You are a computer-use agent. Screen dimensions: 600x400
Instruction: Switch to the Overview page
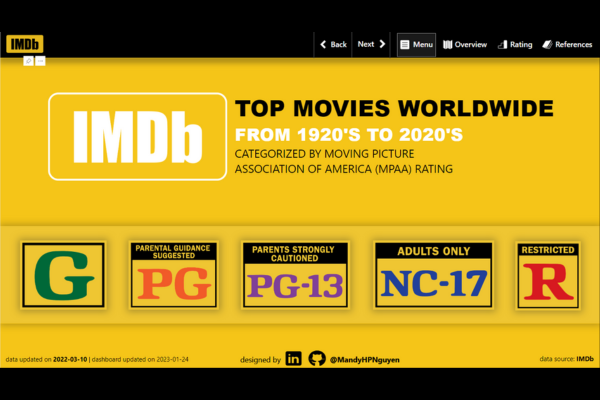[465, 45]
